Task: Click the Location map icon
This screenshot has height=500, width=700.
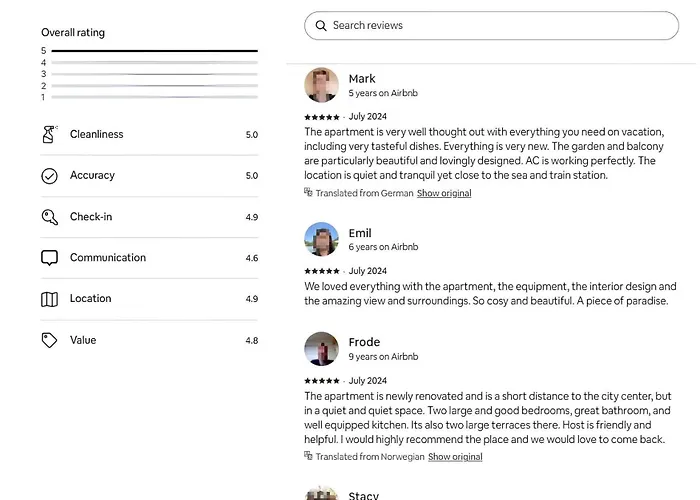Action: click(x=50, y=299)
